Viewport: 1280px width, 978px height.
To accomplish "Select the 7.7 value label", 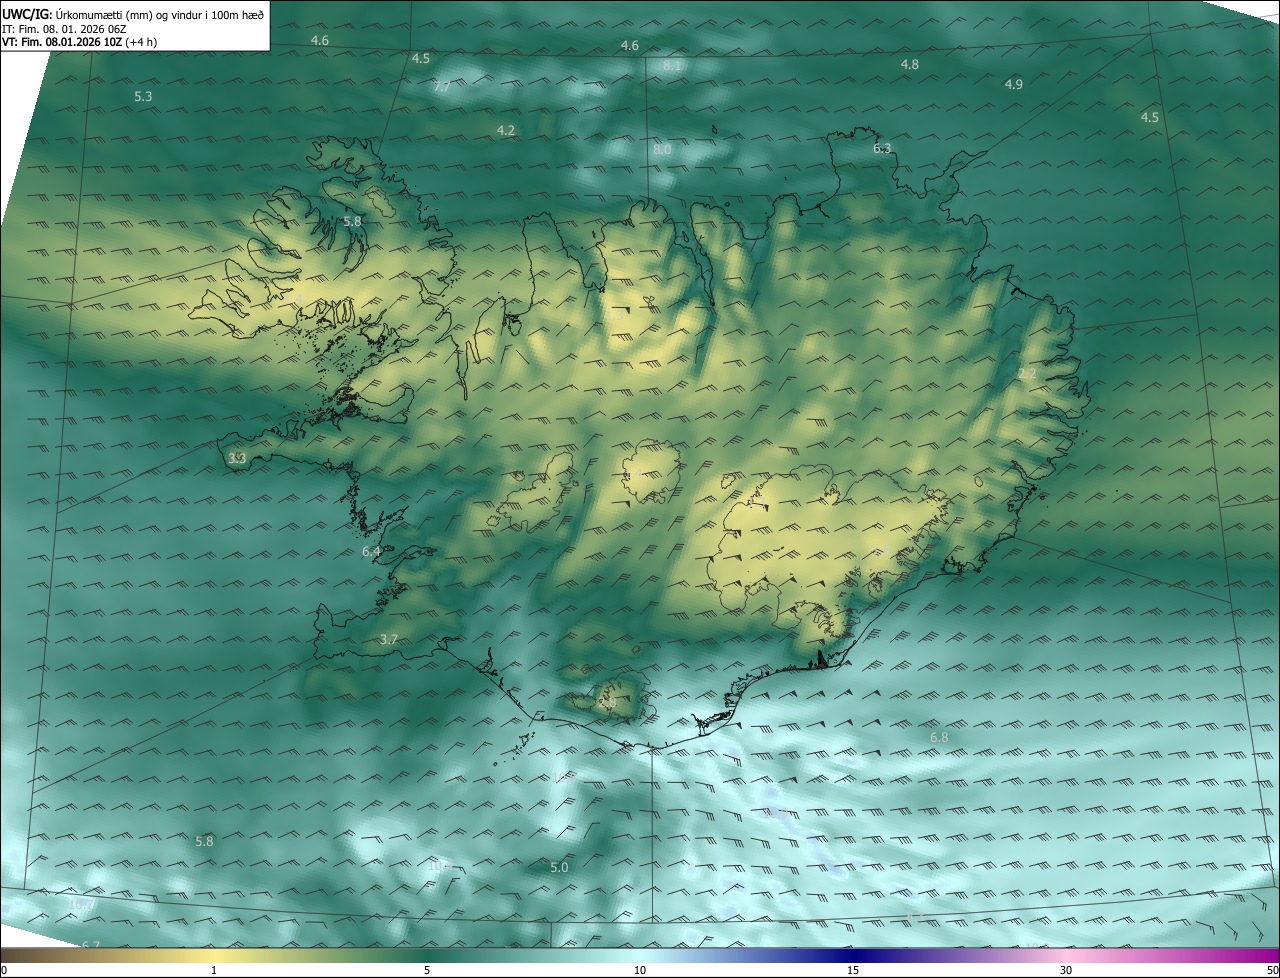I will coord(441,87).
